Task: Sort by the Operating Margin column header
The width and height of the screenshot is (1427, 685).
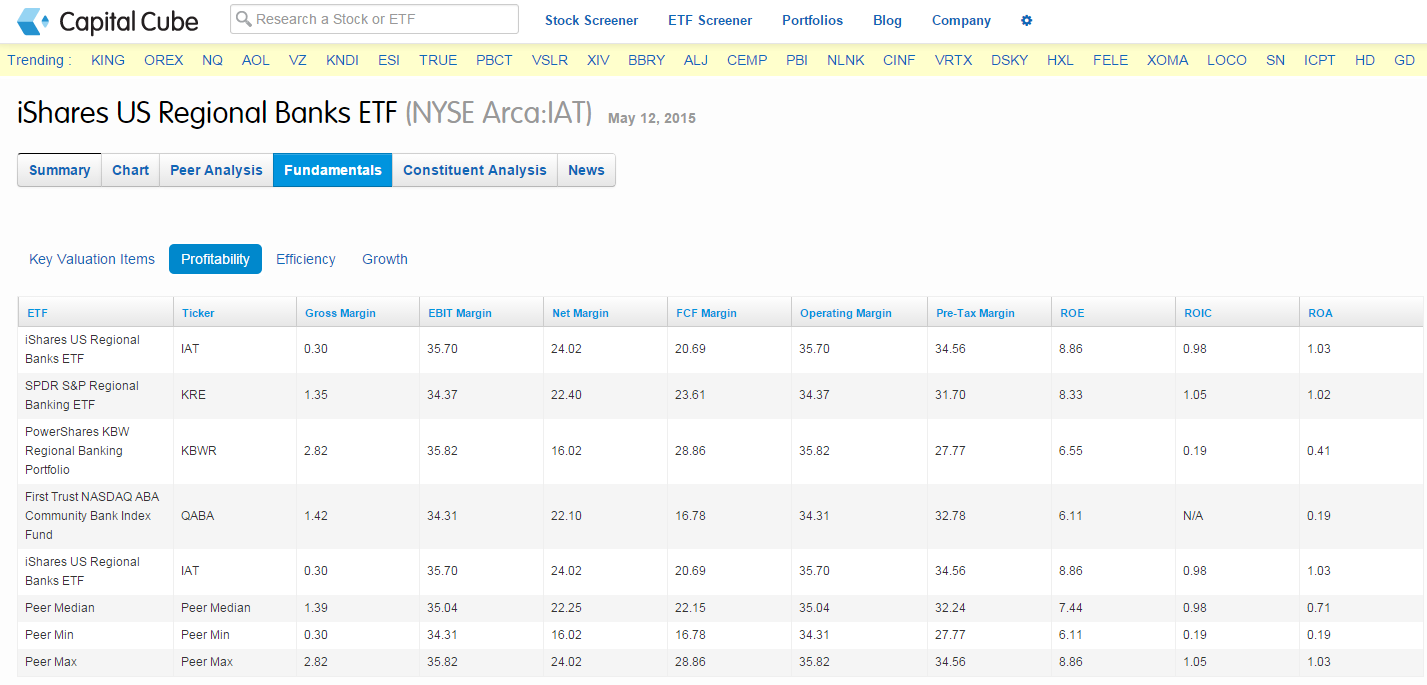Action: click(x=846, y=313)
